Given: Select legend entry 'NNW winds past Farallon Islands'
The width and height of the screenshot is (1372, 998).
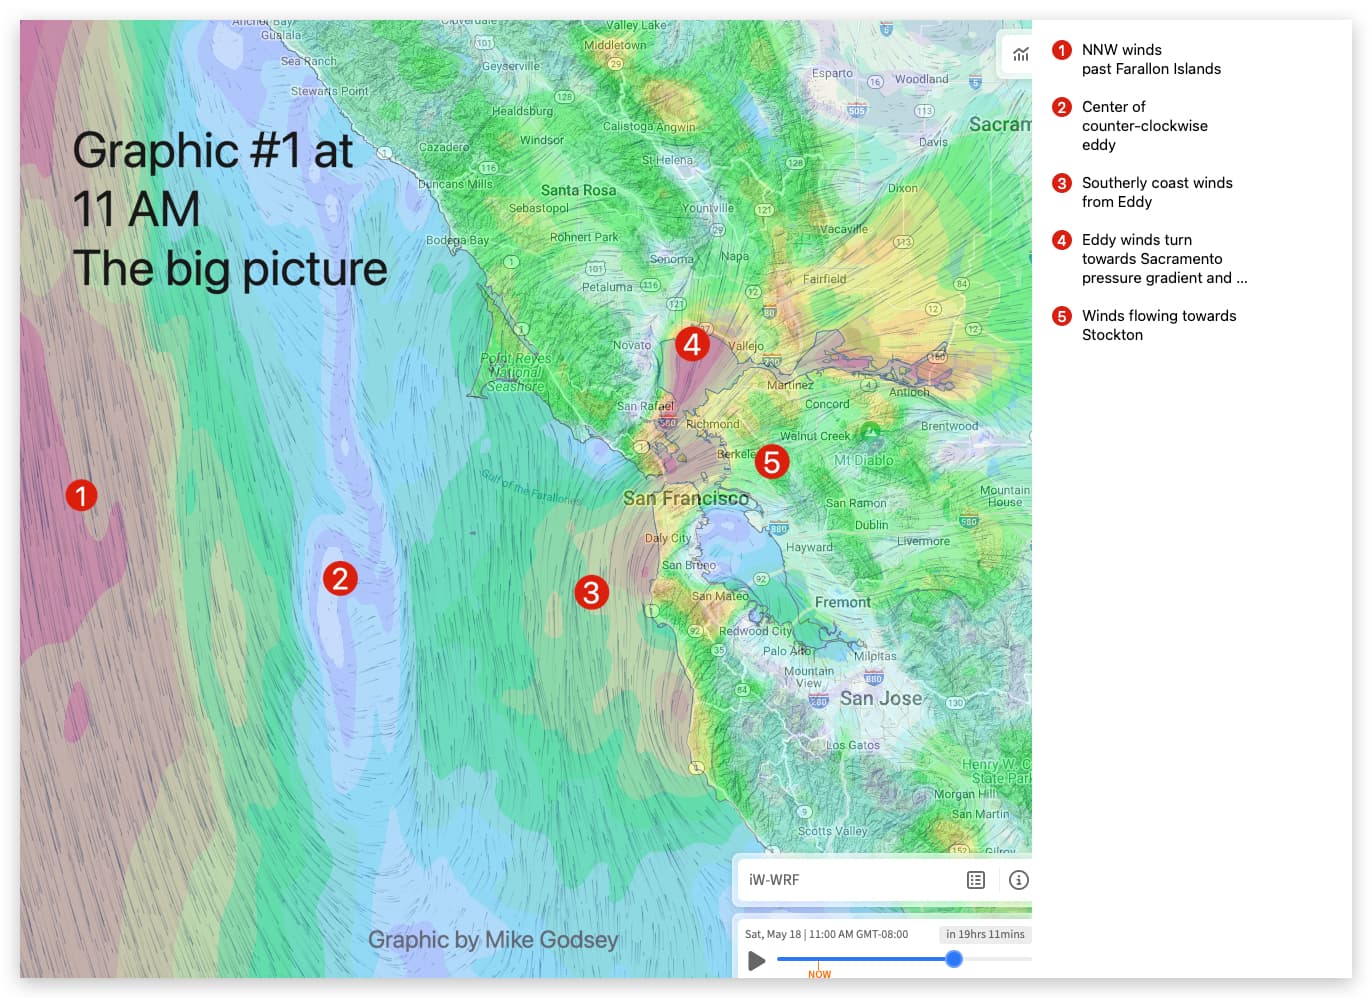Looking at the screenshot, I should [1150, 59].
